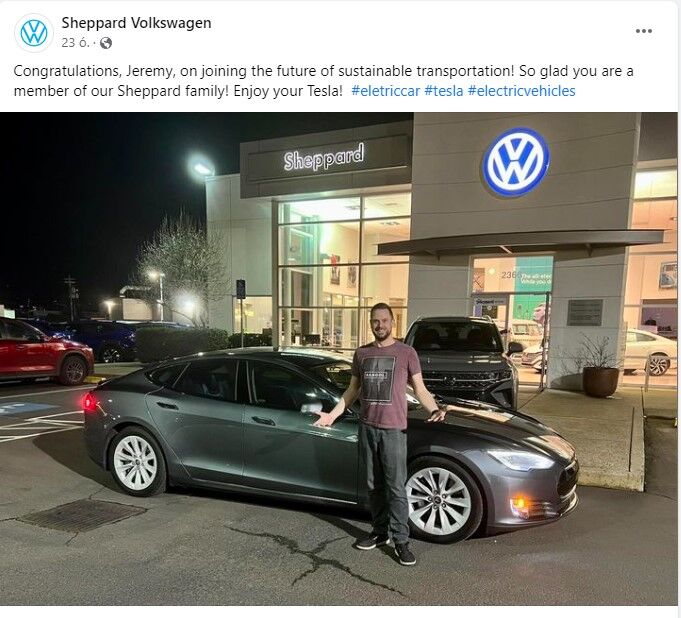Click the red SUV parked at left
681x618 pixels.
click(46, 352)
